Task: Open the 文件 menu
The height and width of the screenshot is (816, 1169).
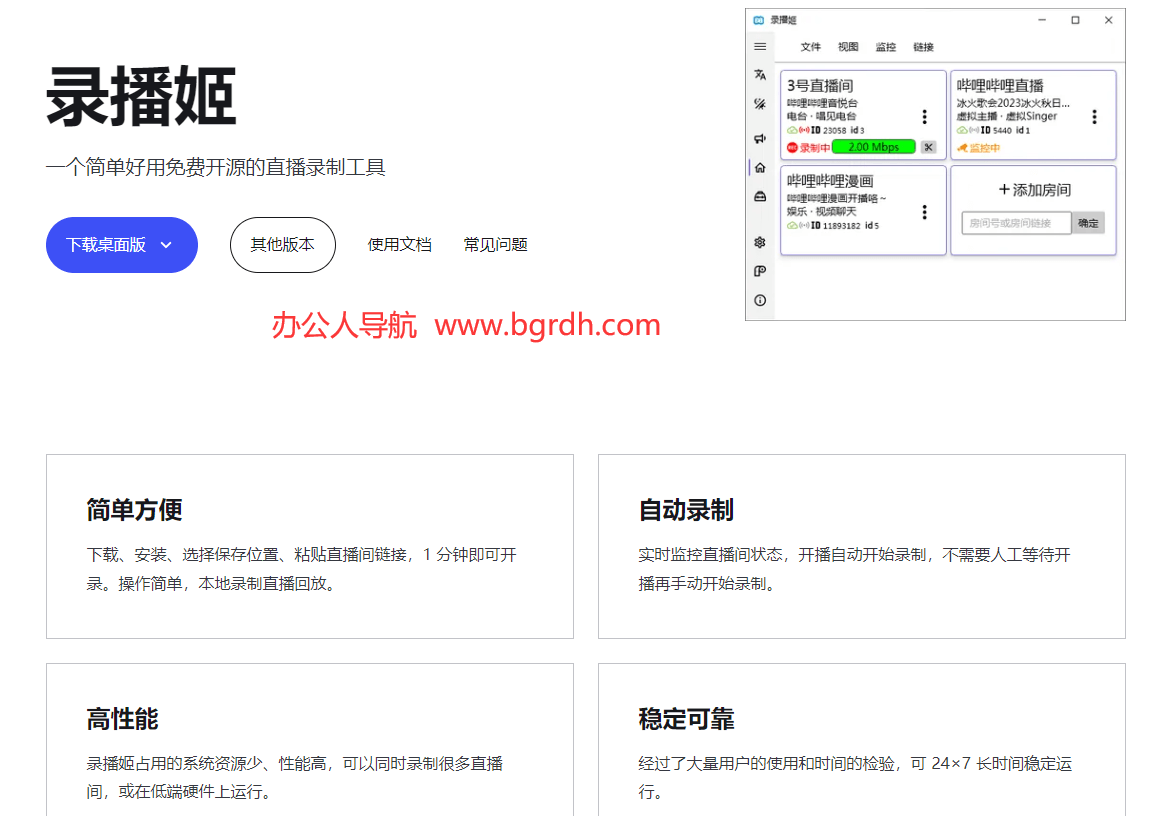Action: click(811, 47)
